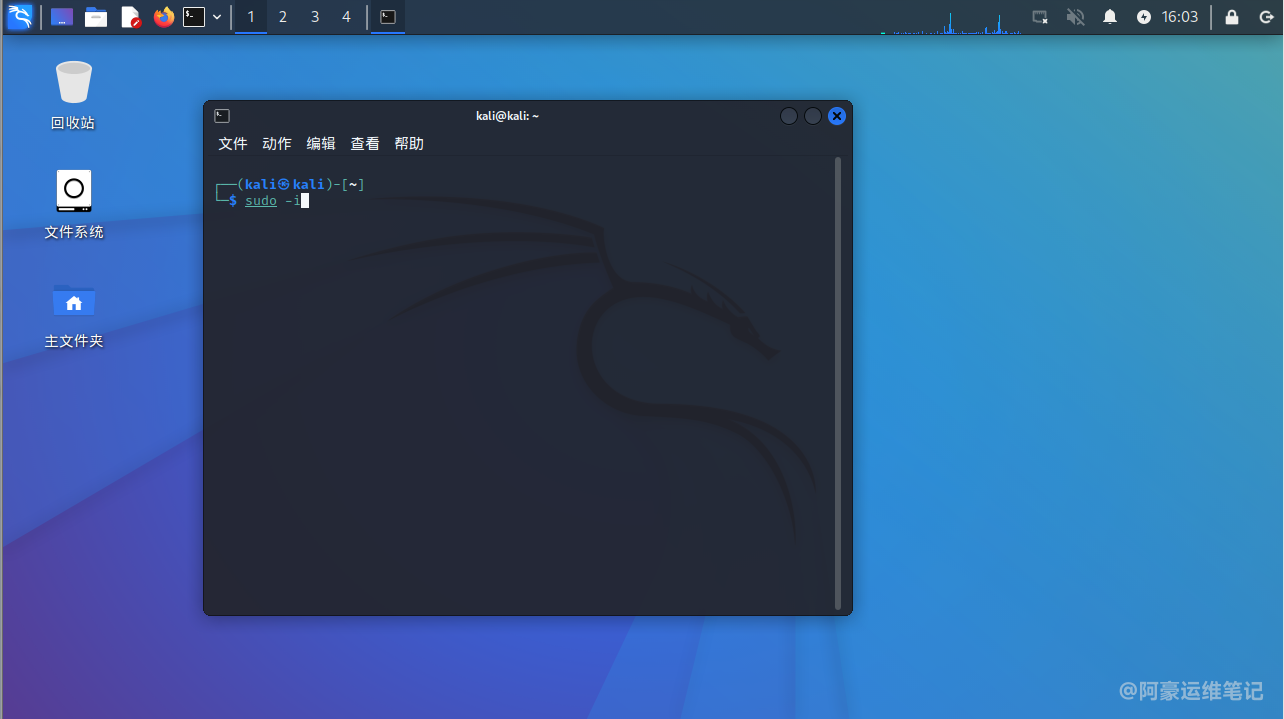Click the power manager lightning icon
This screenshot has height=719, width=1284.
point(1144,17)
